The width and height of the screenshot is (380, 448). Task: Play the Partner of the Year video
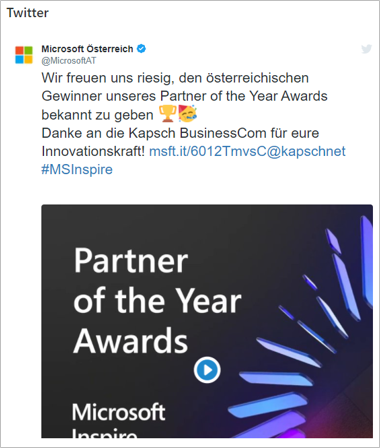click(207, 370)
